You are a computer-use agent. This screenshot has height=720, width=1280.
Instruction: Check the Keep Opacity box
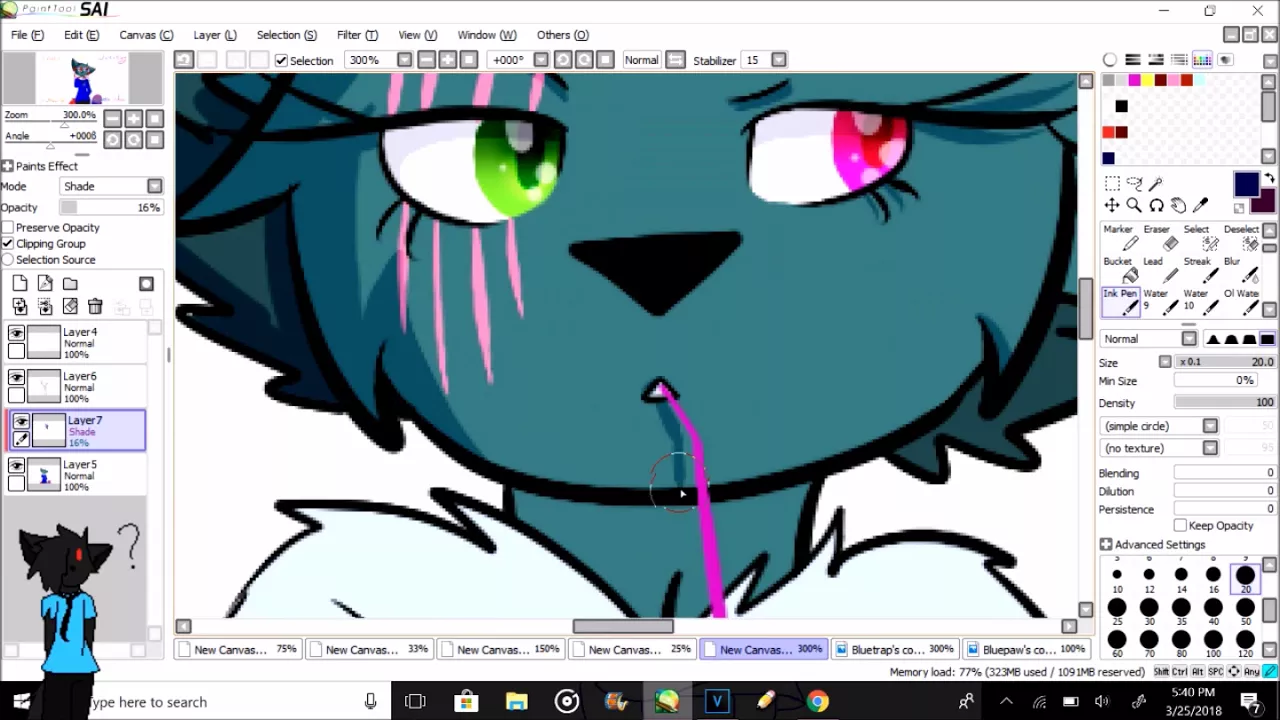(x=1181, y=525)
